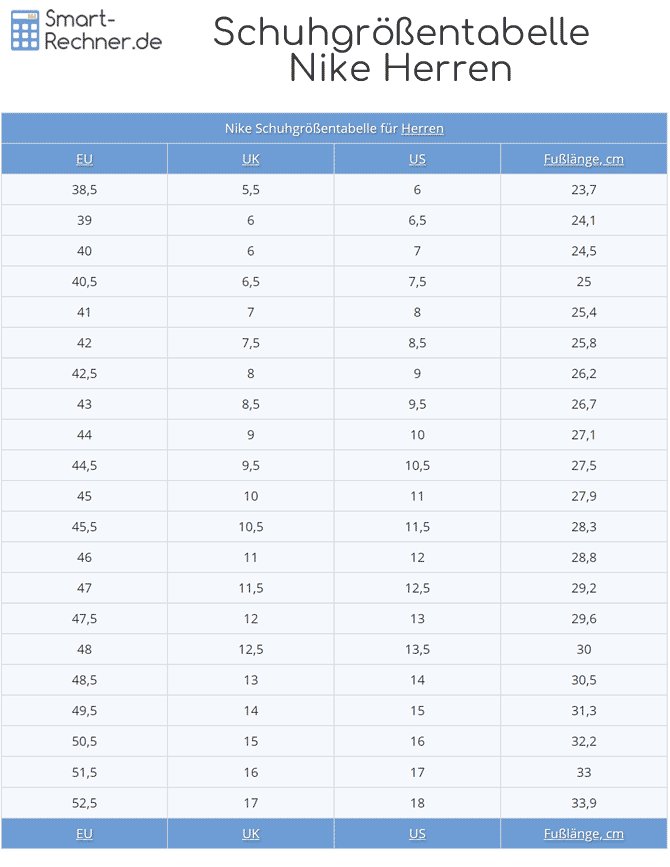Click the top header Fußlänge, cm link
The image size is (670, 867).
(x=584, y=159)
